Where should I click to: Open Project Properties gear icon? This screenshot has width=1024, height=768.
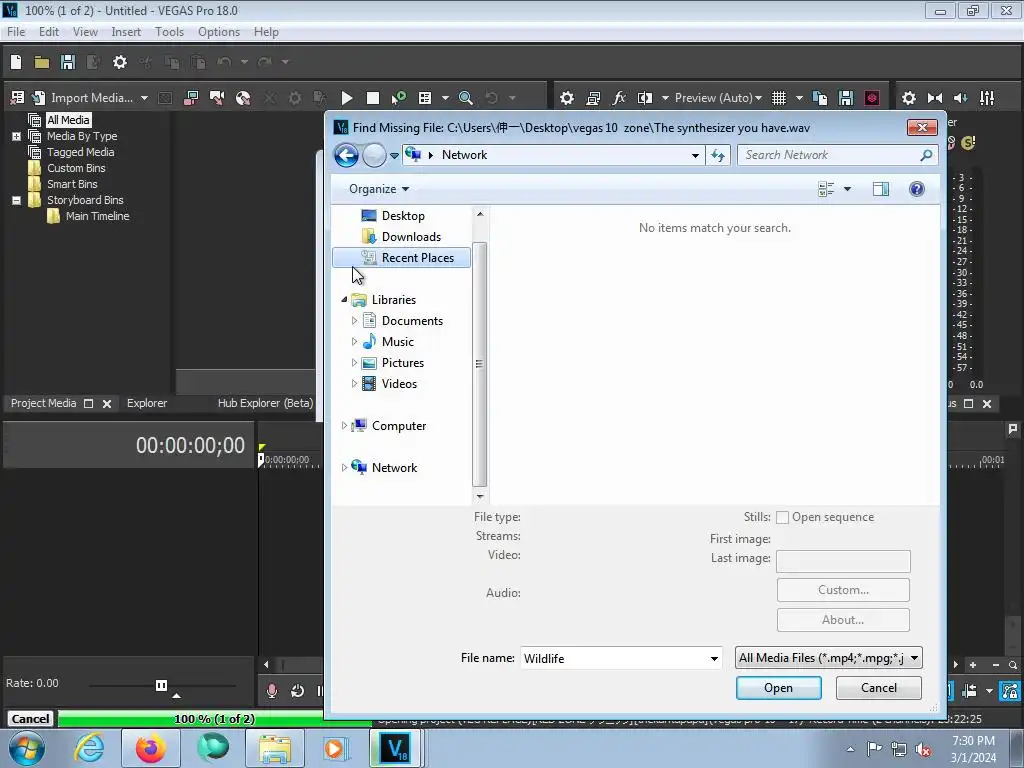click(x=120, y=62)
